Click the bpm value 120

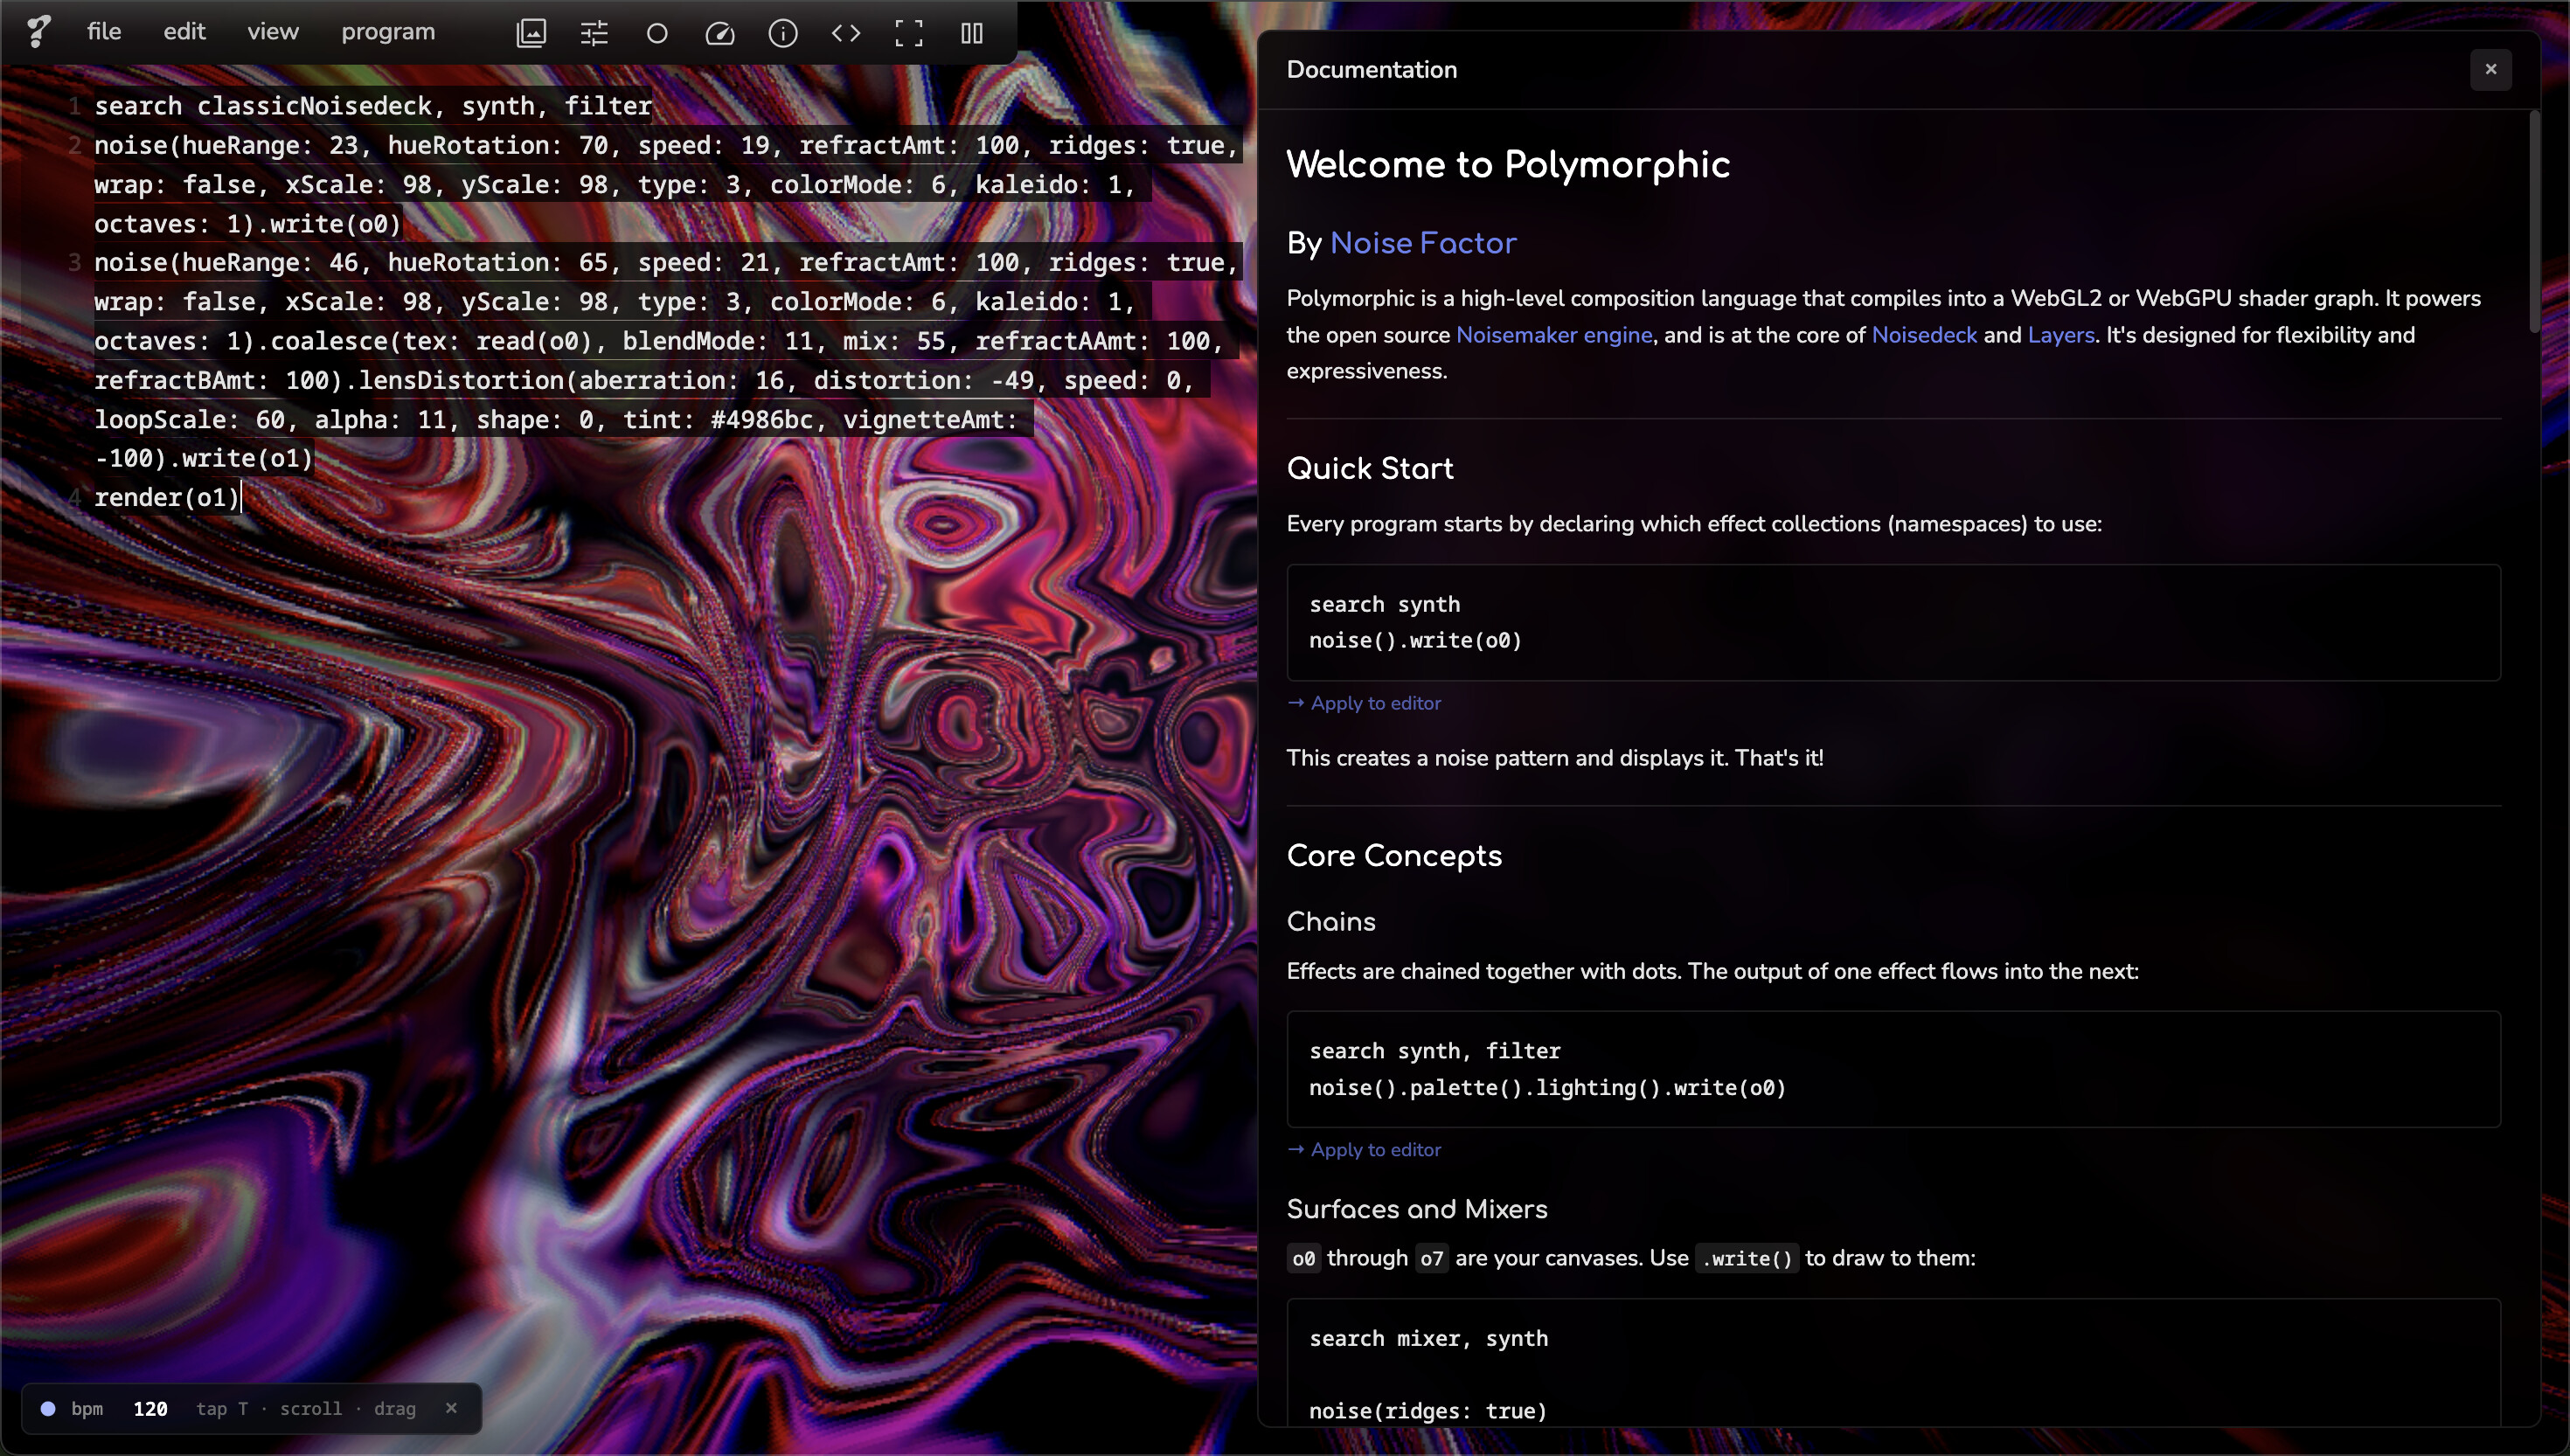tap(150, 1408)
